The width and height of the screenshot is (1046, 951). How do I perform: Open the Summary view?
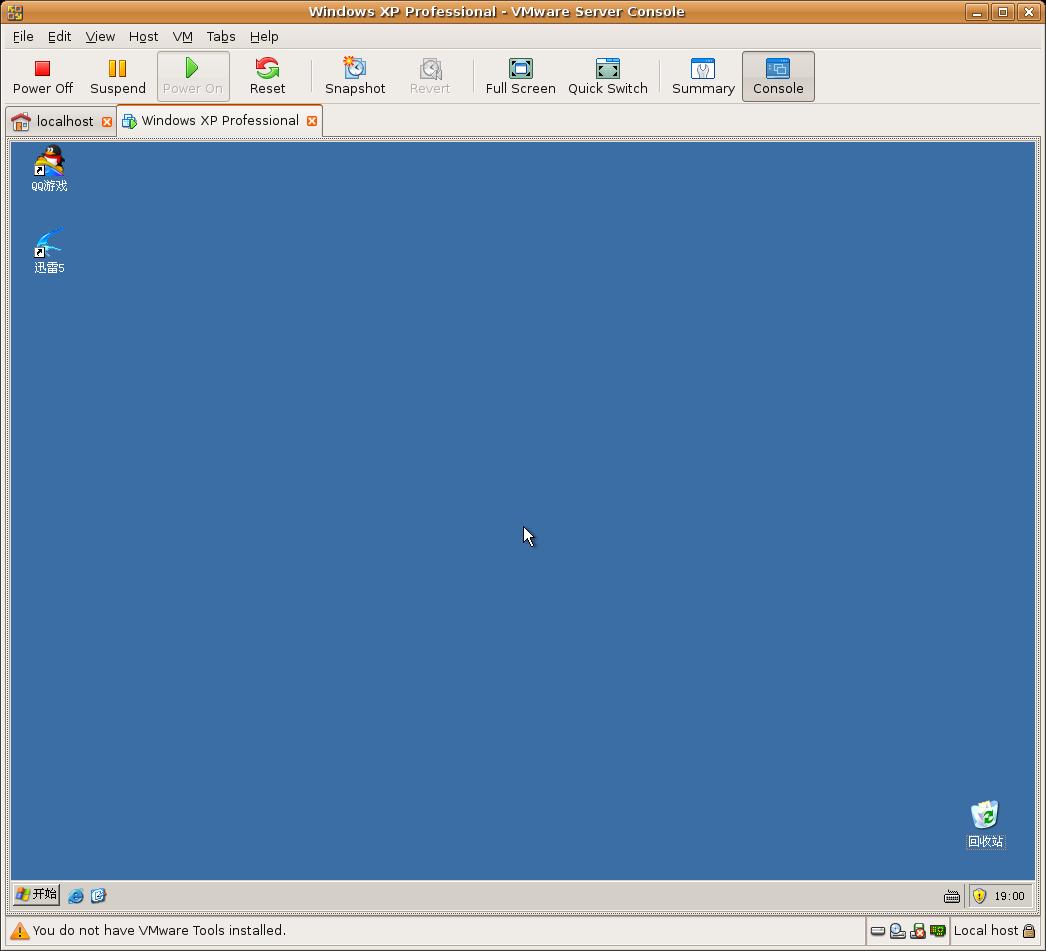click(x=703, y=77)
